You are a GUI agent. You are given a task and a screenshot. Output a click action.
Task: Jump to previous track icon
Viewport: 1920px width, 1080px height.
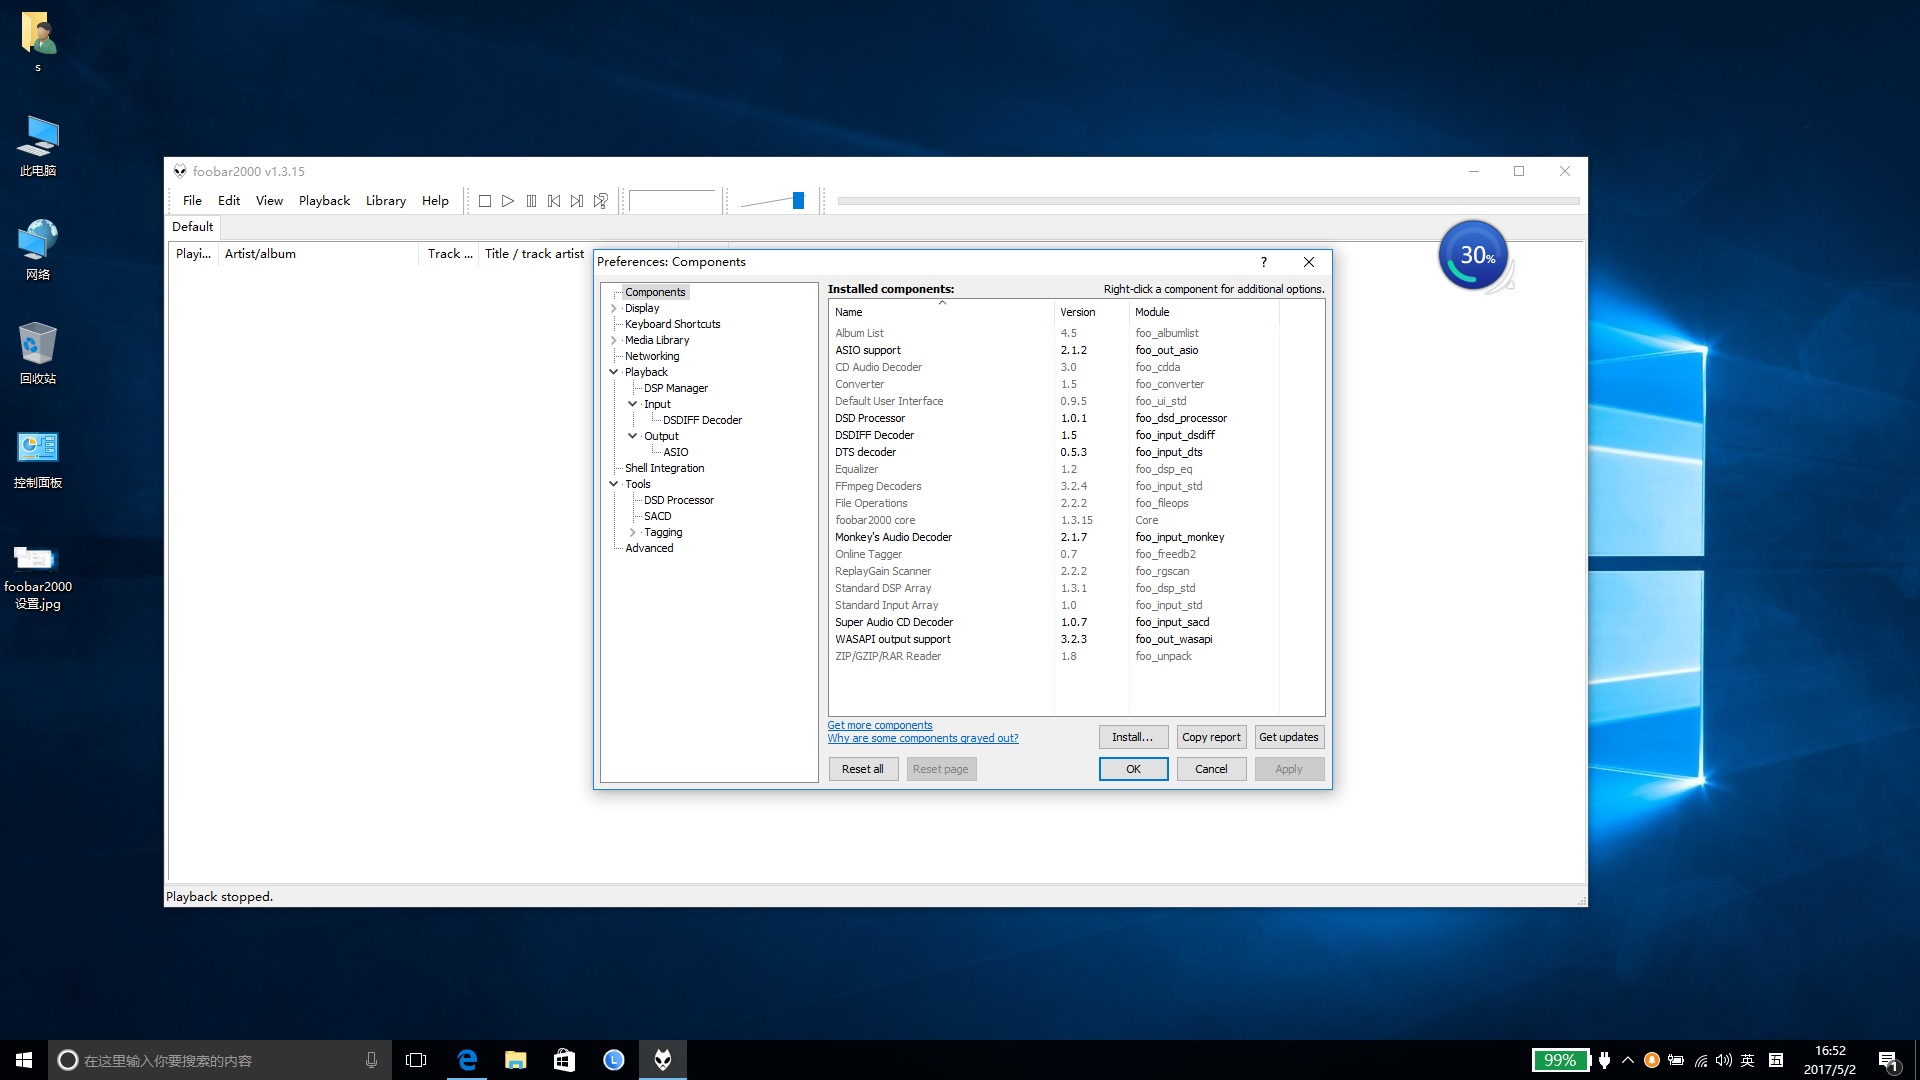[x=554, y=201]
